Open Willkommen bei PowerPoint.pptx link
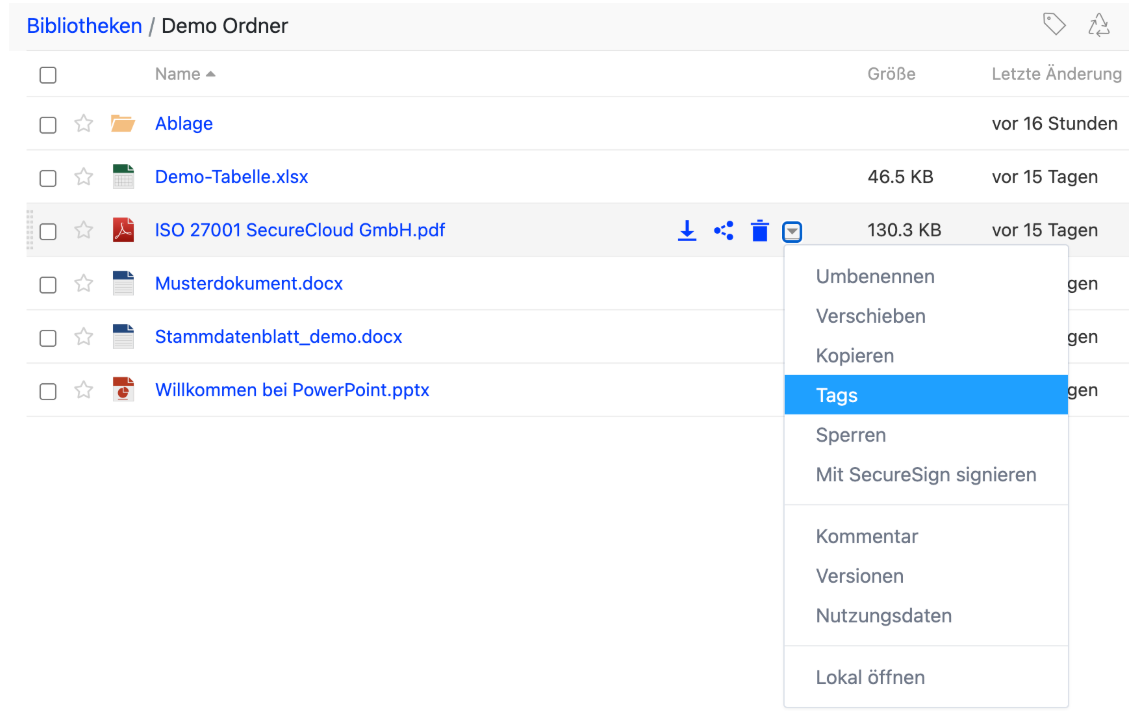 pos(292,390)
